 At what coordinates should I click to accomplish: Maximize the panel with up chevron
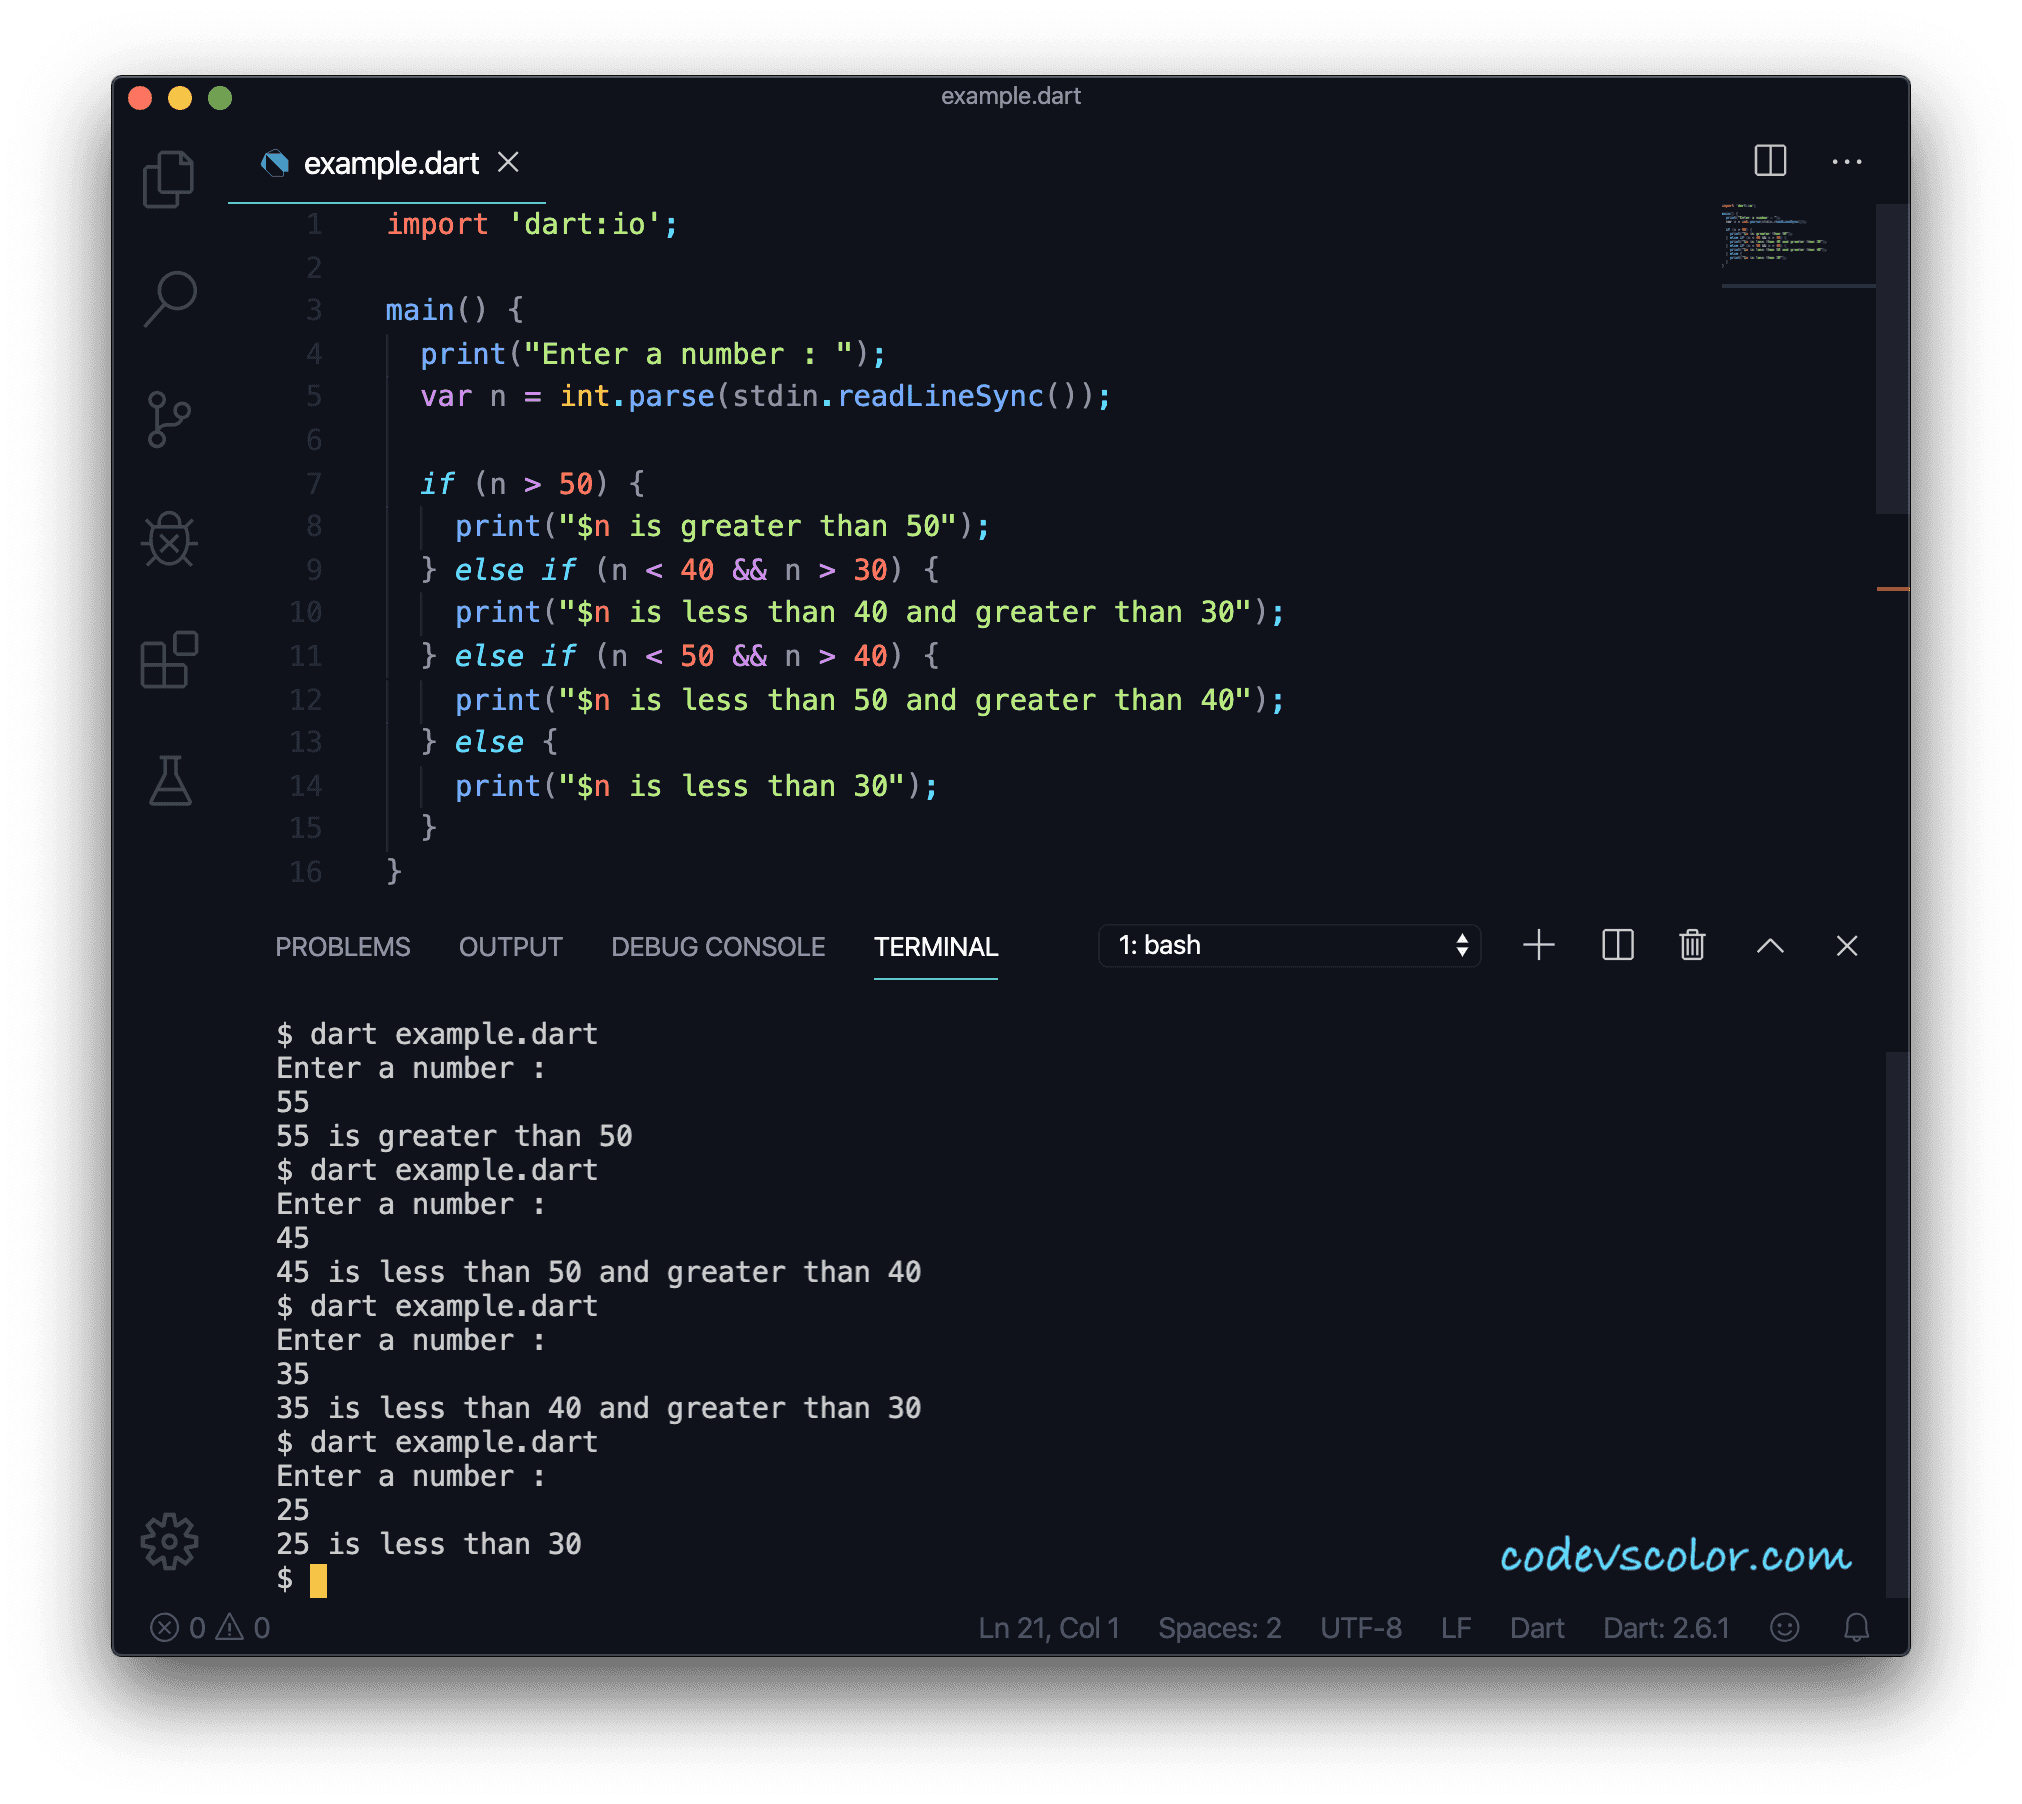pos(1770,946)
